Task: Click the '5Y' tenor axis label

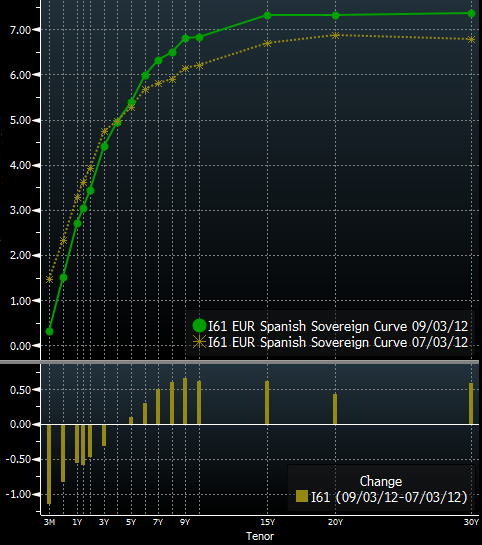Action: (x=131, y=522)
